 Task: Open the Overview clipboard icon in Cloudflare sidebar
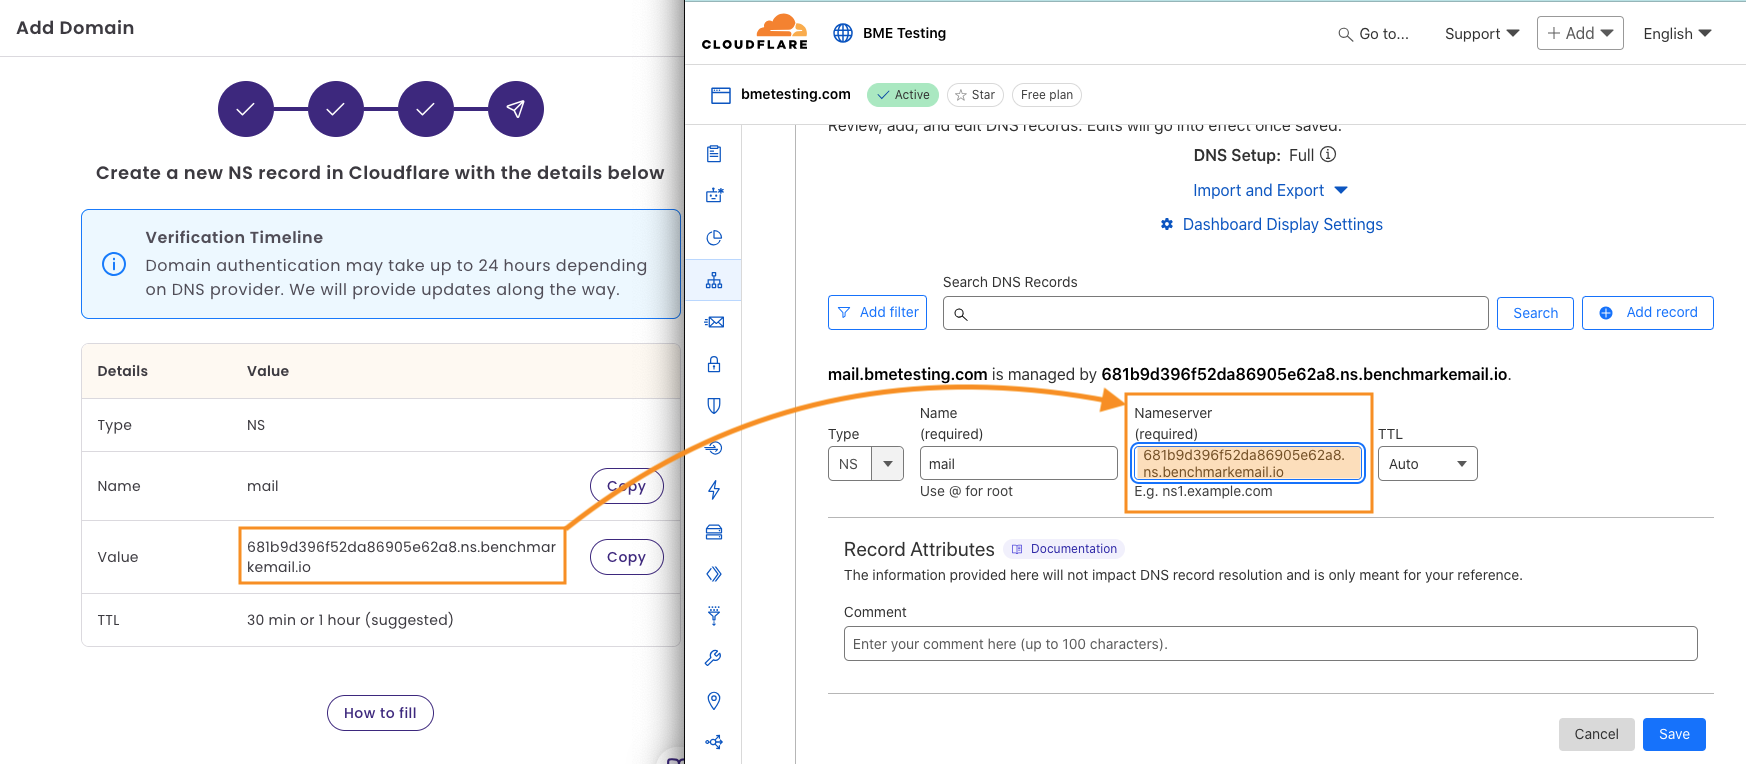(714, 154)
